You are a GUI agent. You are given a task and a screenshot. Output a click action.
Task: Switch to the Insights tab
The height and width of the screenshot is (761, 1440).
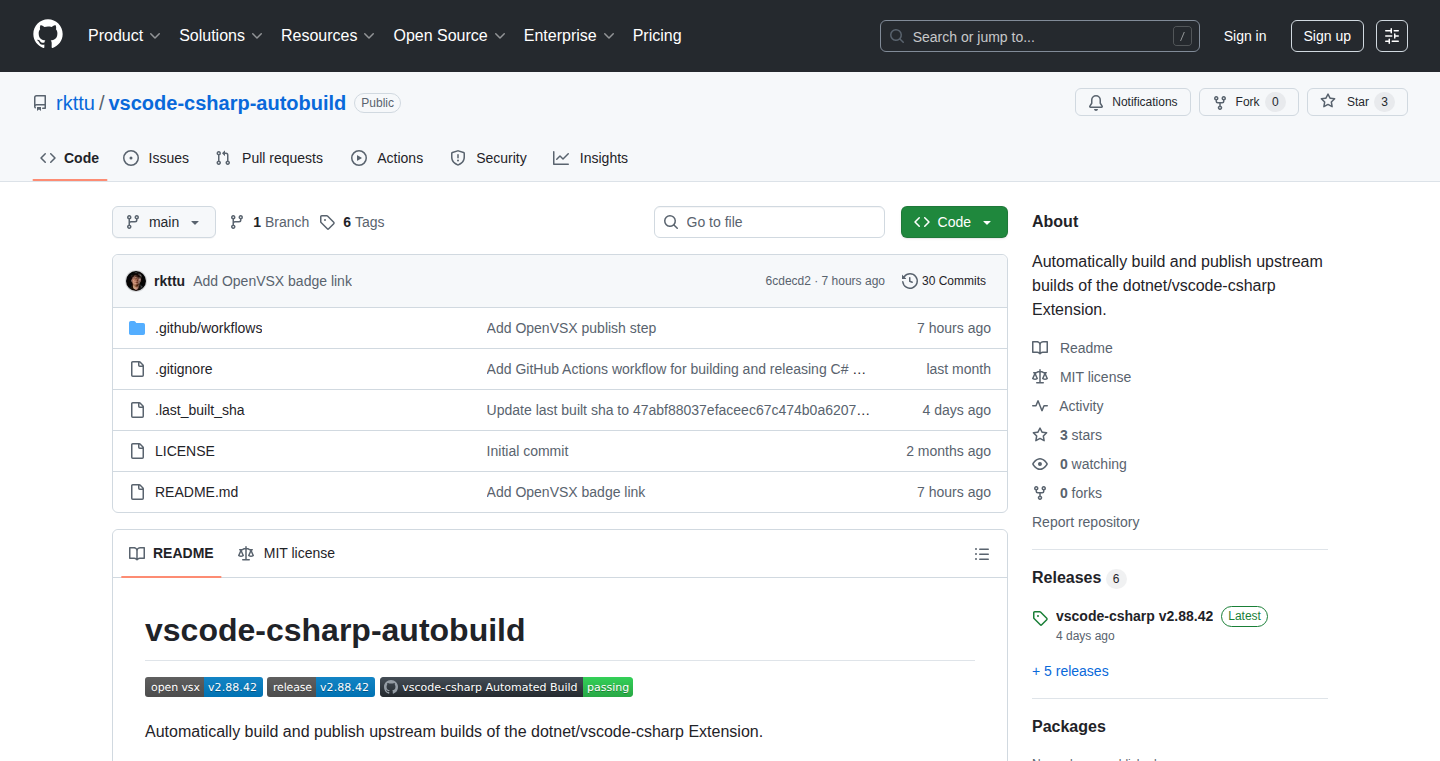coord(591,158)
